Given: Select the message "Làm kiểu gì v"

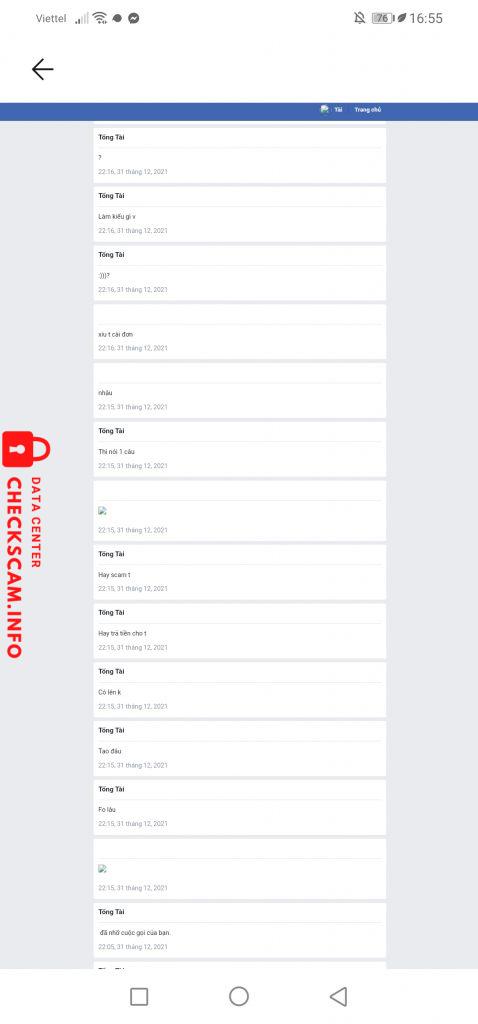Looking at the screenshot, I should [117, 216].
